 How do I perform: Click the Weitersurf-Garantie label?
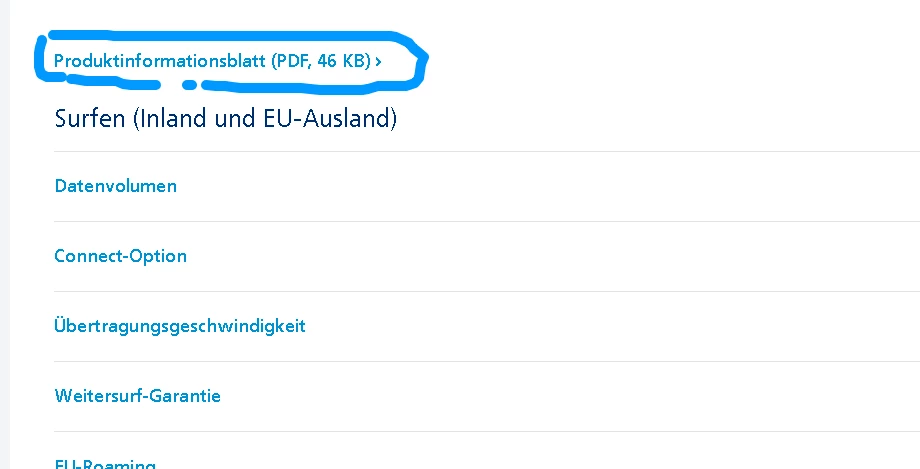(x=137, y=396)
